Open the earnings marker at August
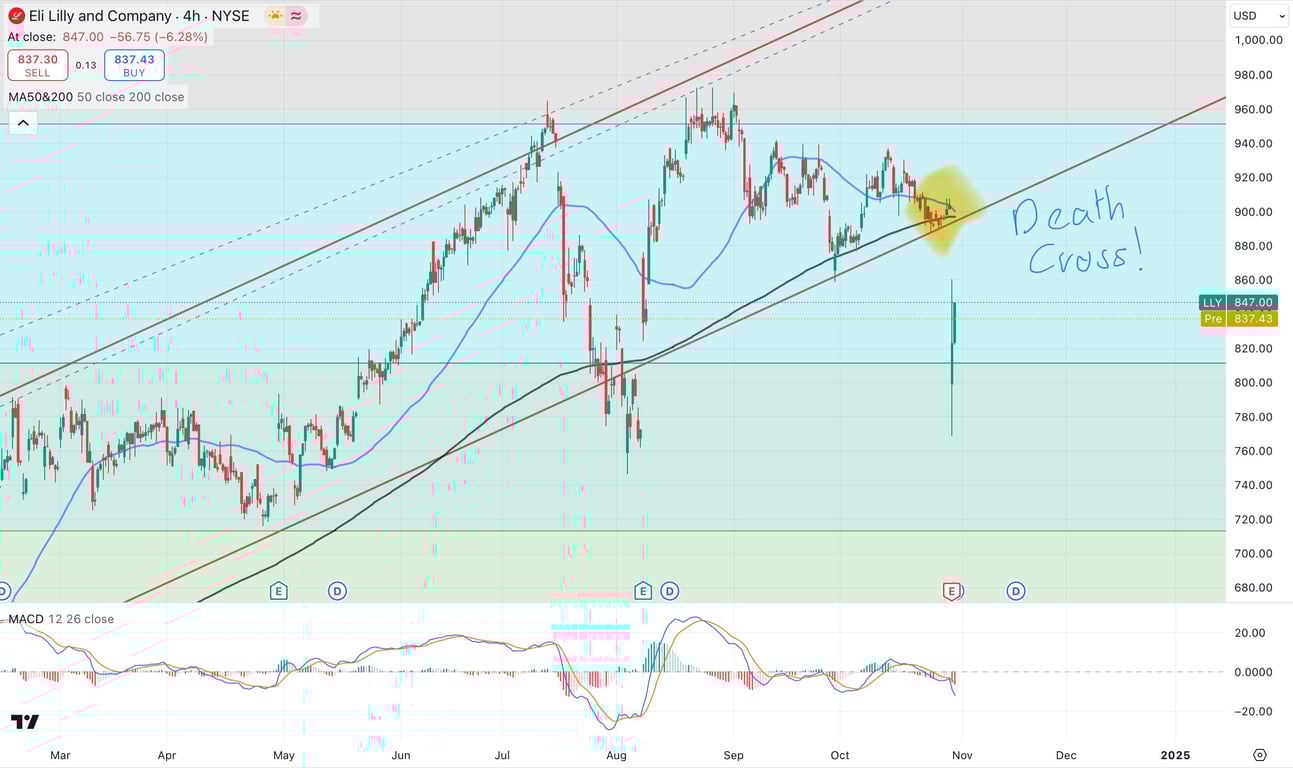 (x=643, y=591)
